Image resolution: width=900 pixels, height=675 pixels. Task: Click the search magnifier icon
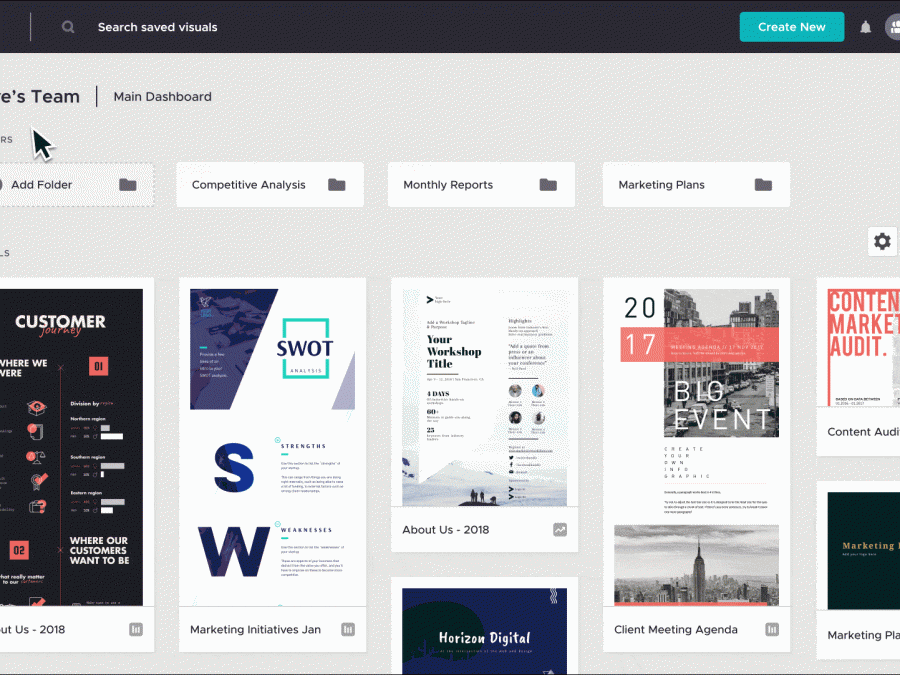pos(68,27)
